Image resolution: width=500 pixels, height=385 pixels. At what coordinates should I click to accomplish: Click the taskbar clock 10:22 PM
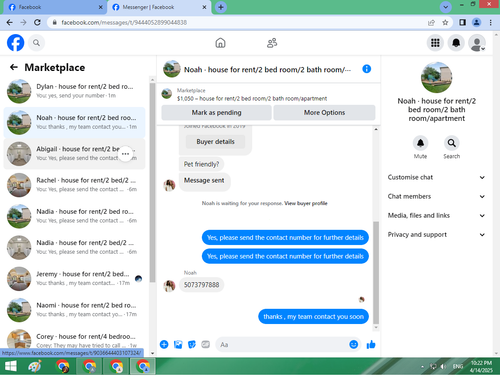tap(481, 367)
